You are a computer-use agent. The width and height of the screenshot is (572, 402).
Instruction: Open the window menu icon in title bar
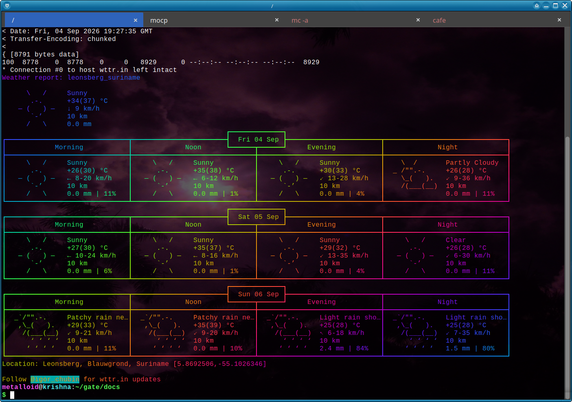pyautogui.click(x=7, y=6)
